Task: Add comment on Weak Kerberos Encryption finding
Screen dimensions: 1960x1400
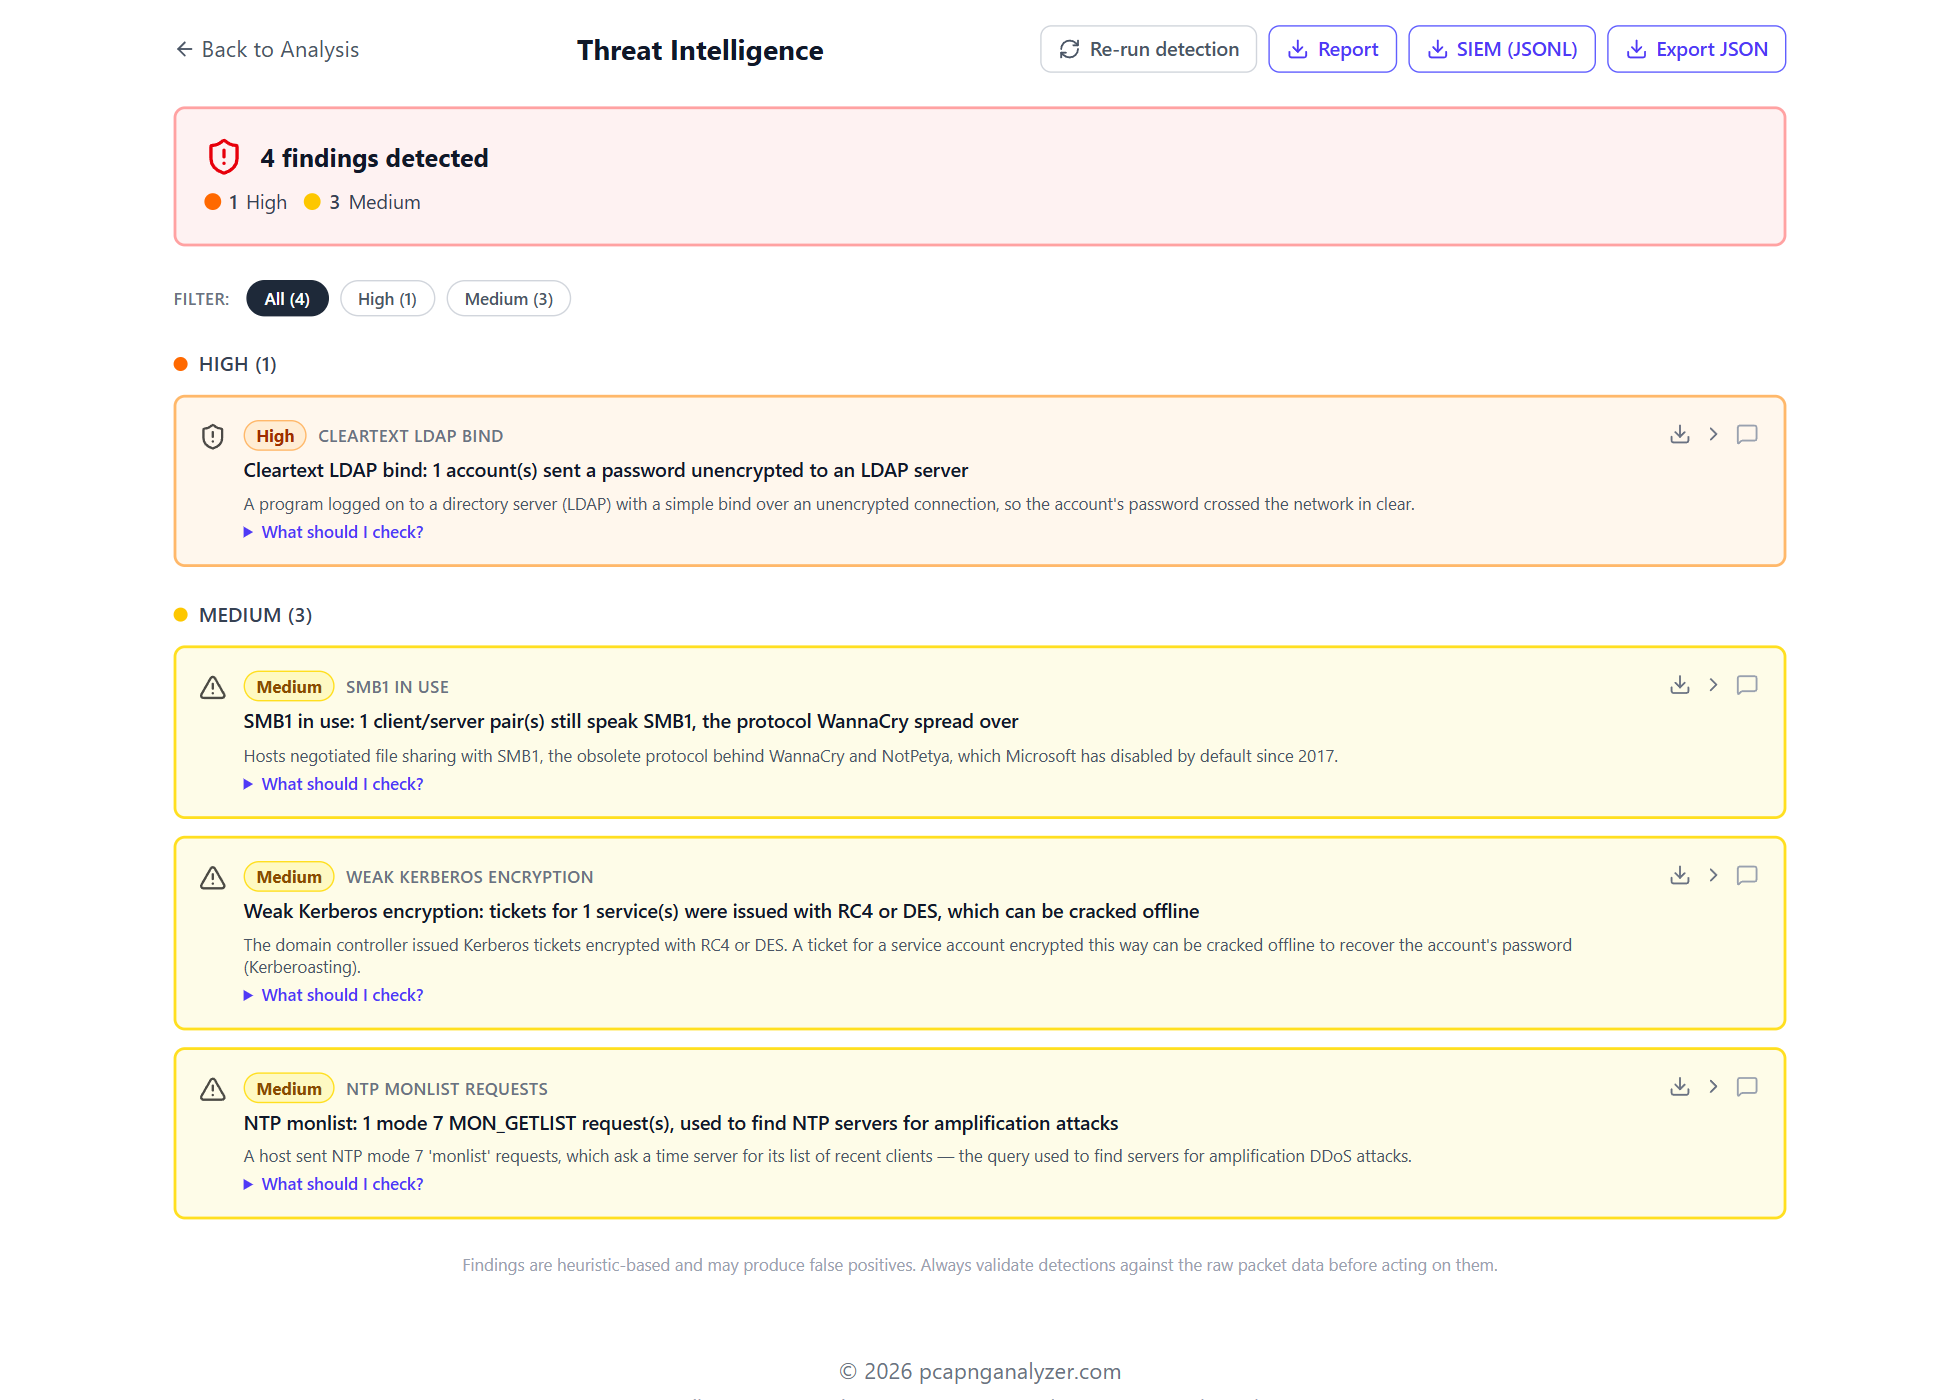Action: [1747, 875]
